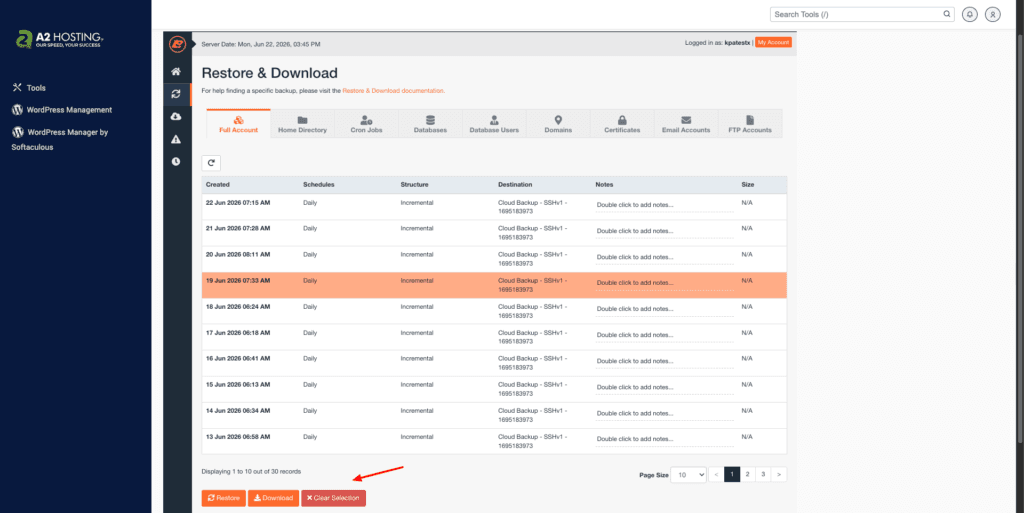Switch to the Databases tab
The image size is (1024, 513).
point(430,123)
